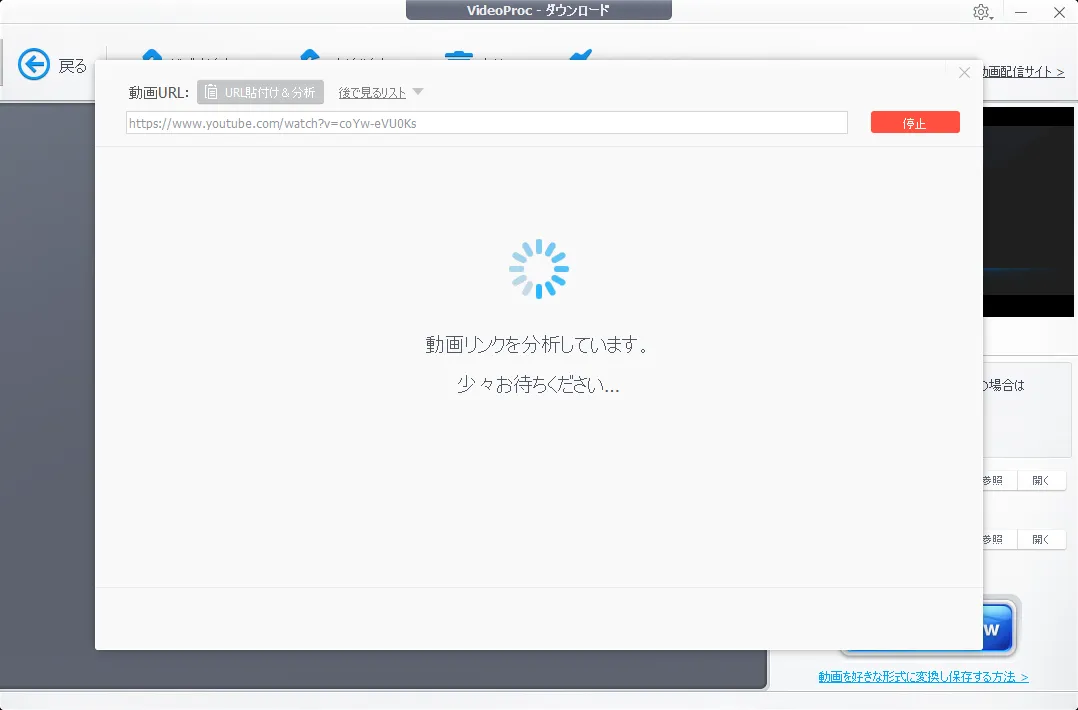Click the lower 開く button

point(1041,540)
